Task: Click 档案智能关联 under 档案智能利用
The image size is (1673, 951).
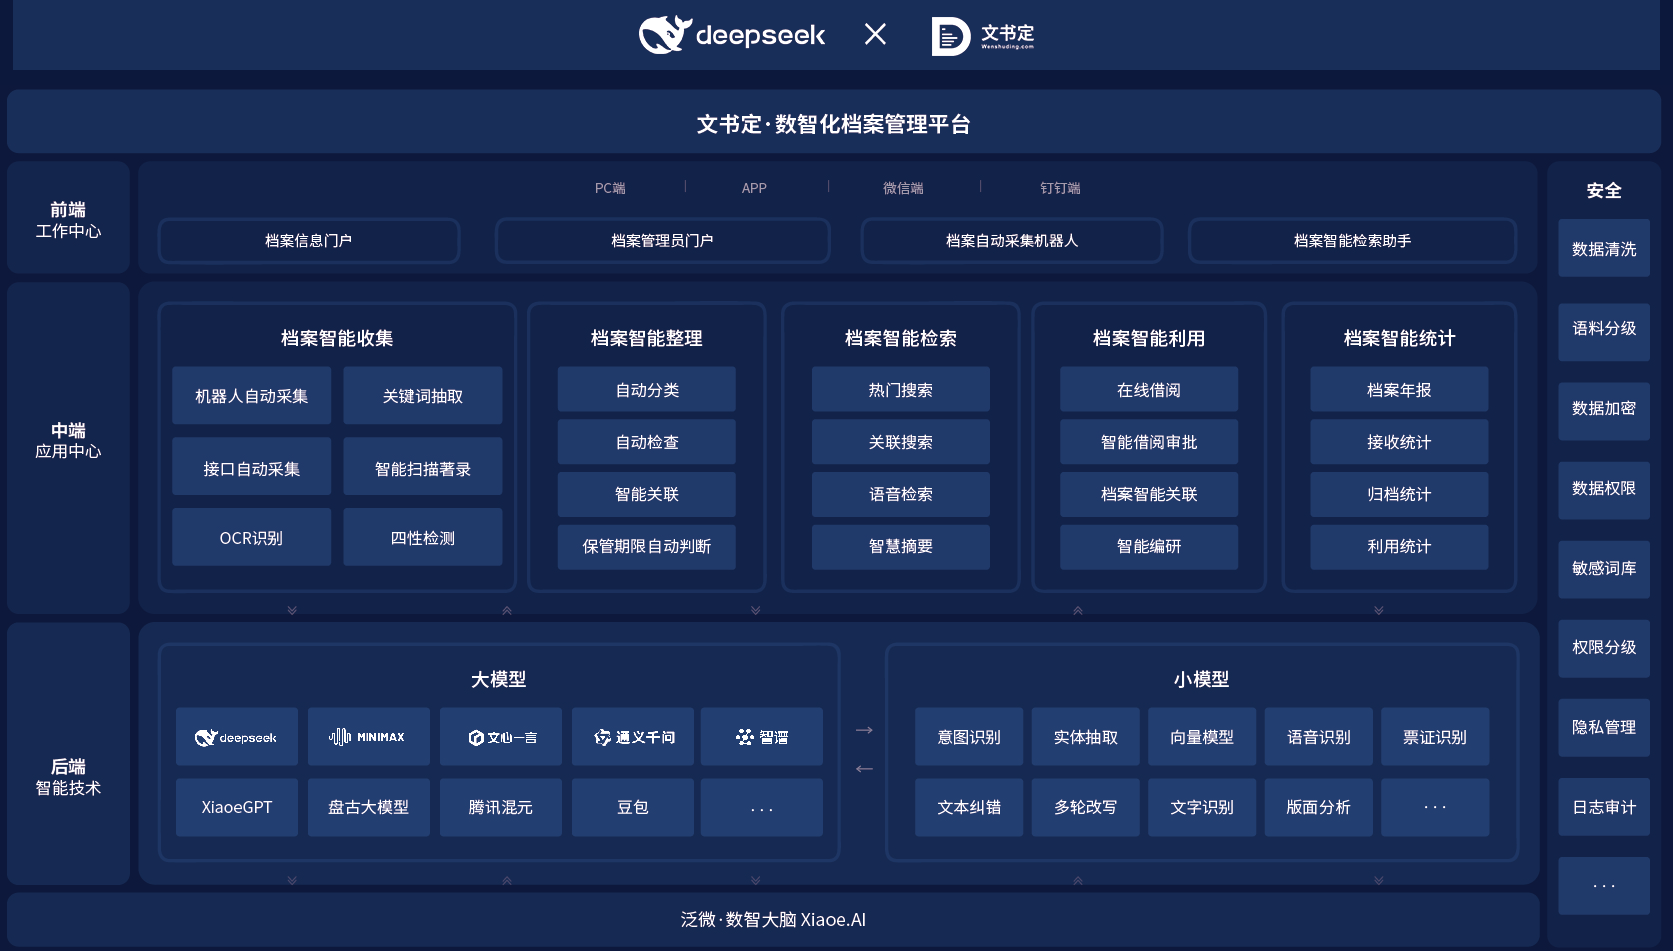Action: (x=1149, y=494)
